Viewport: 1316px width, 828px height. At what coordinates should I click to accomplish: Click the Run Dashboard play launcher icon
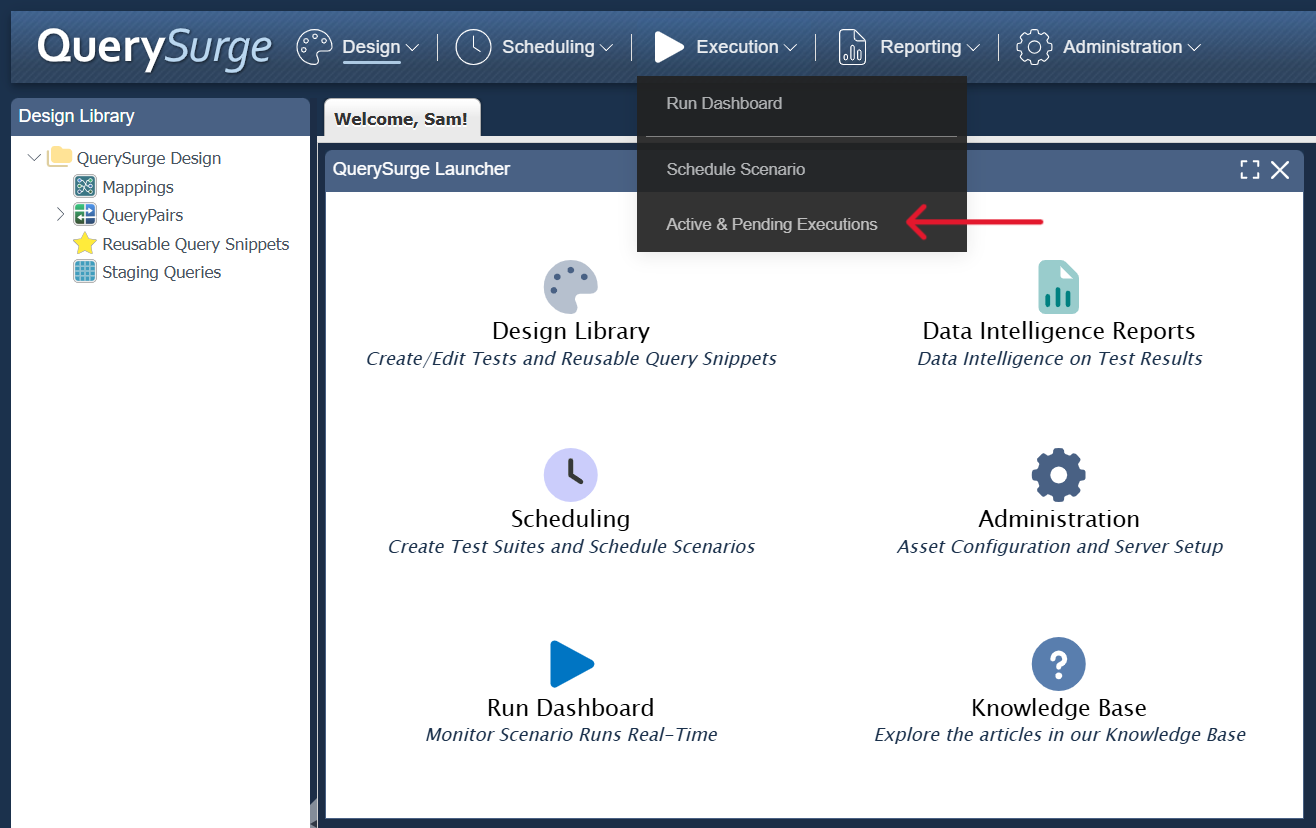click(571, 664)
